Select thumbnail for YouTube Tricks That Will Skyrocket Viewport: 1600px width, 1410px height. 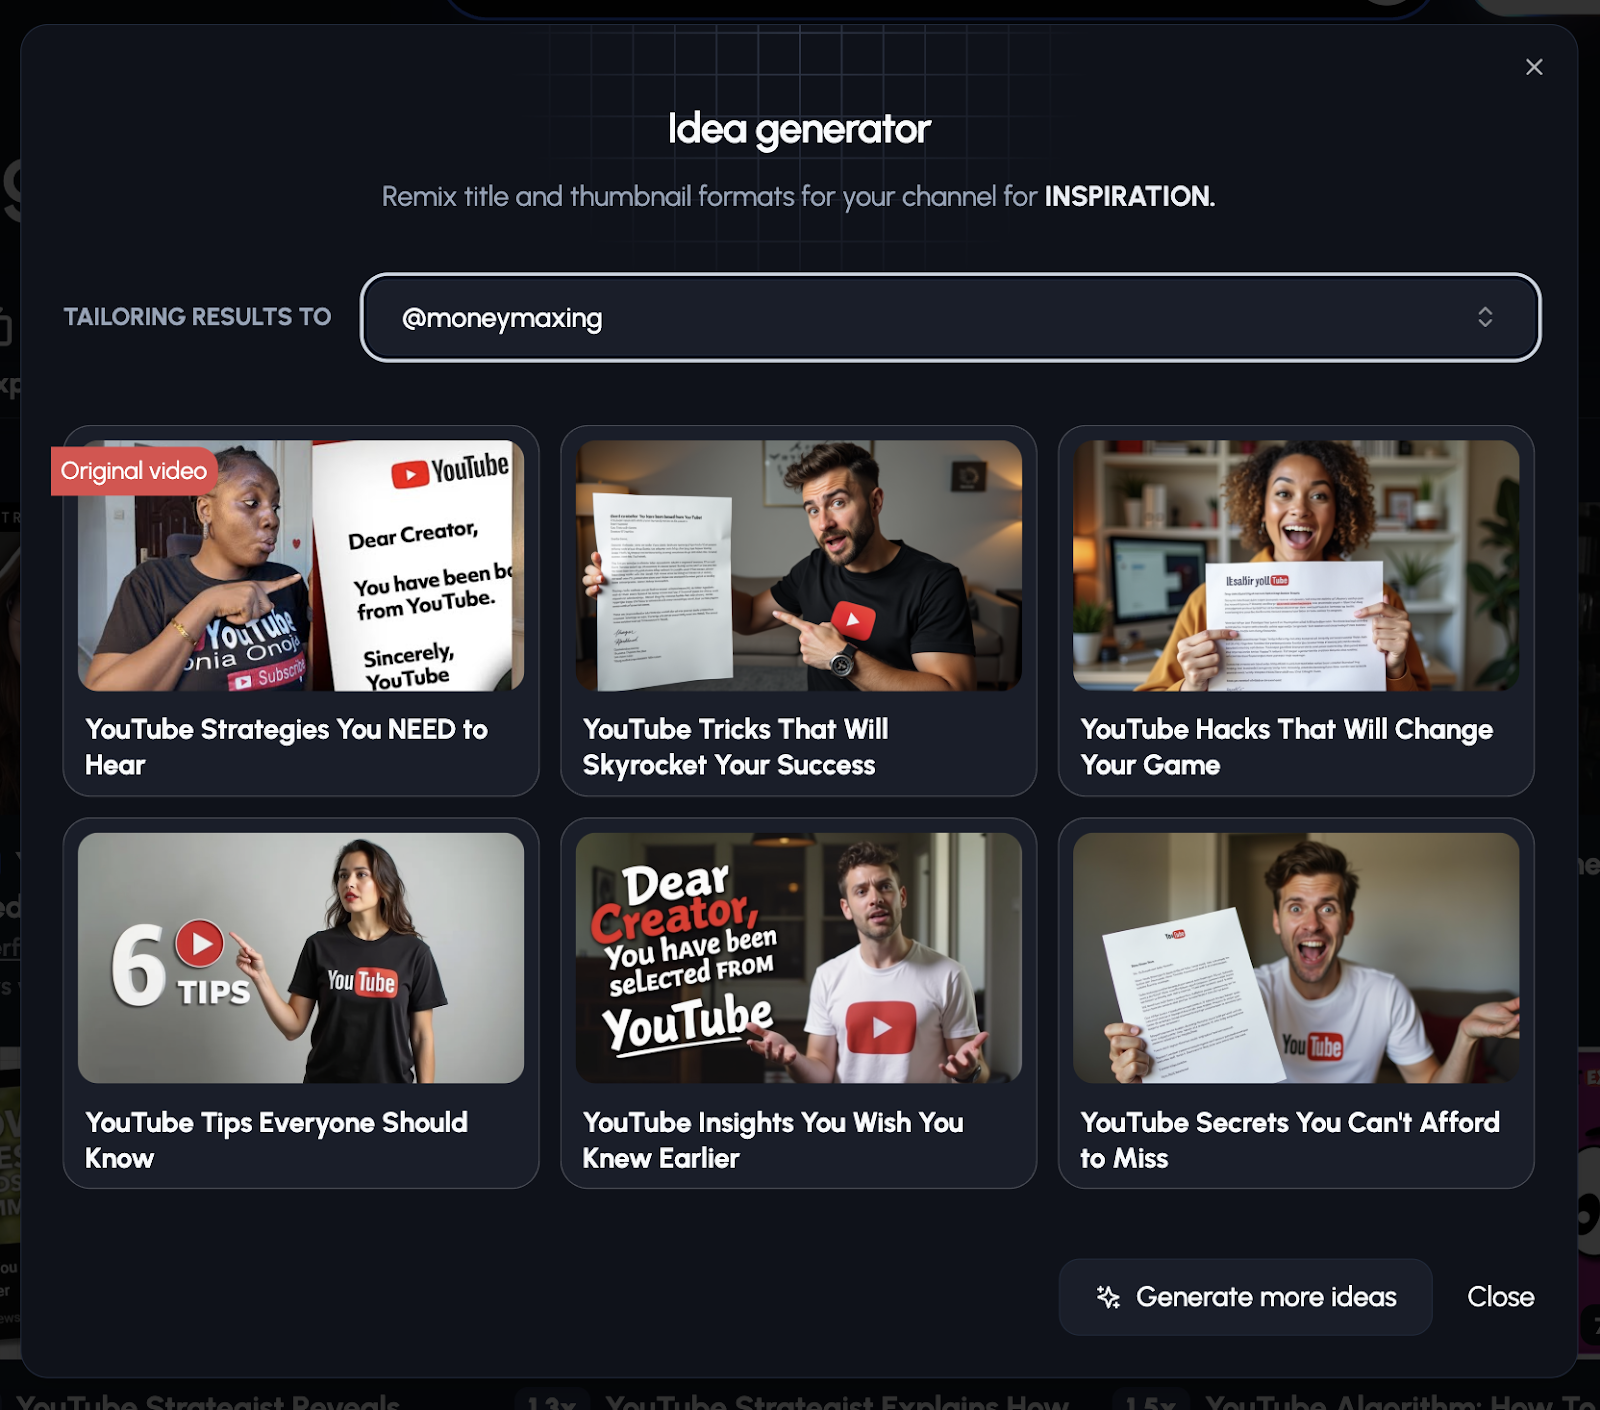tap(799, 566)
